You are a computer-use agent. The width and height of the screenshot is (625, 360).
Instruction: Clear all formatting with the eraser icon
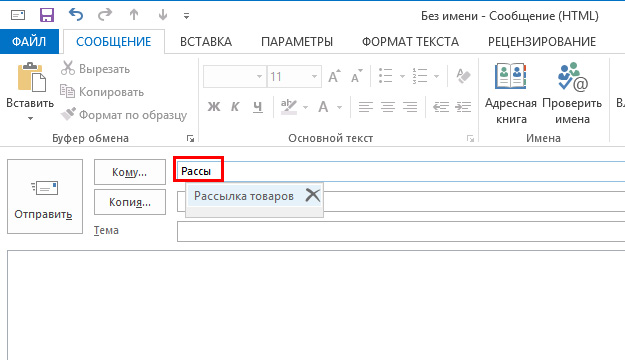pos(463,76)
